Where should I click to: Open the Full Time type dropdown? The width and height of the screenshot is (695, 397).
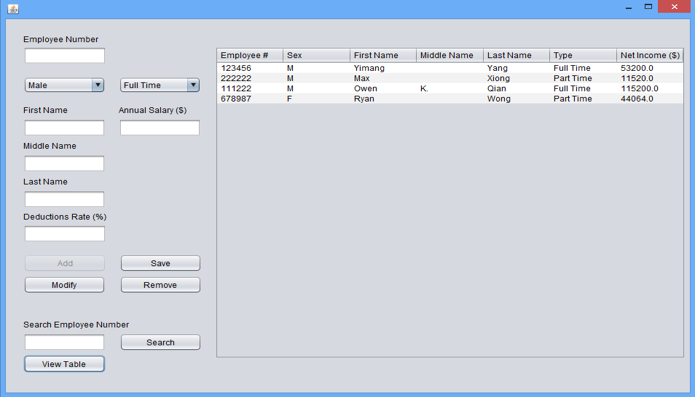click(160, 85)
